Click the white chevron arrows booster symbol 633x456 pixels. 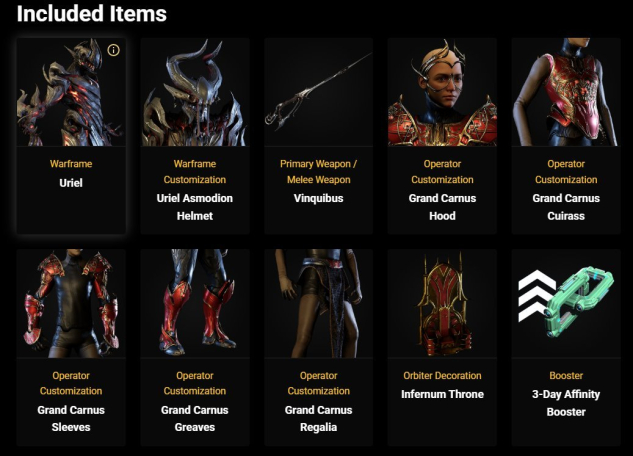click(536, 296)
